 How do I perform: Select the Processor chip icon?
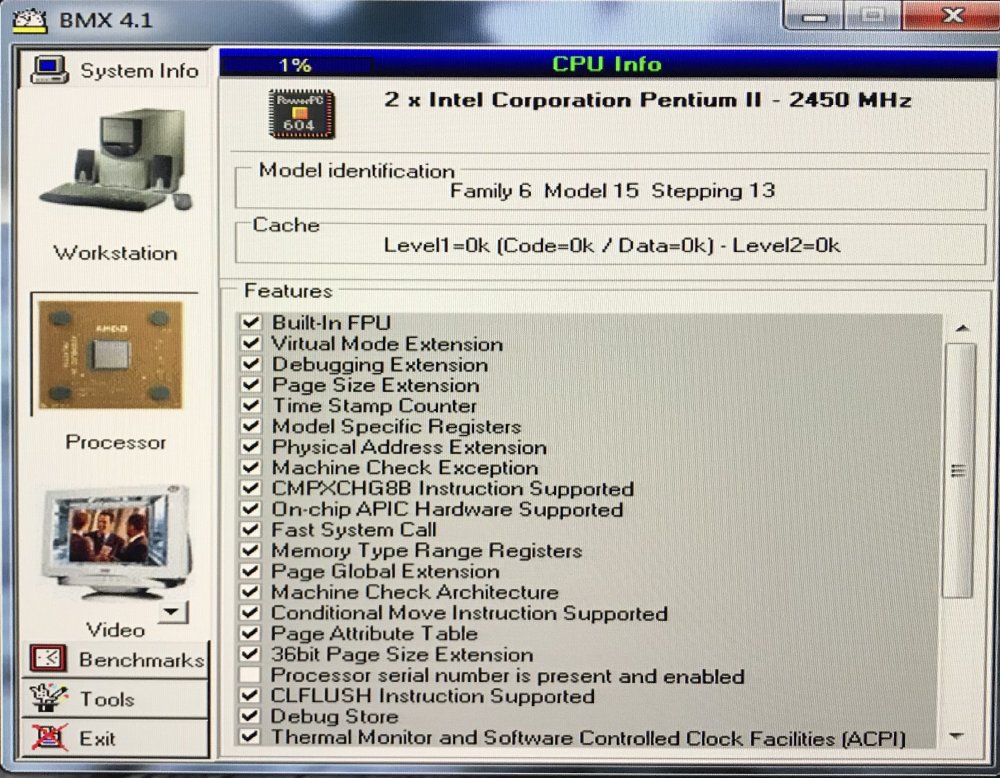point(110,355)
